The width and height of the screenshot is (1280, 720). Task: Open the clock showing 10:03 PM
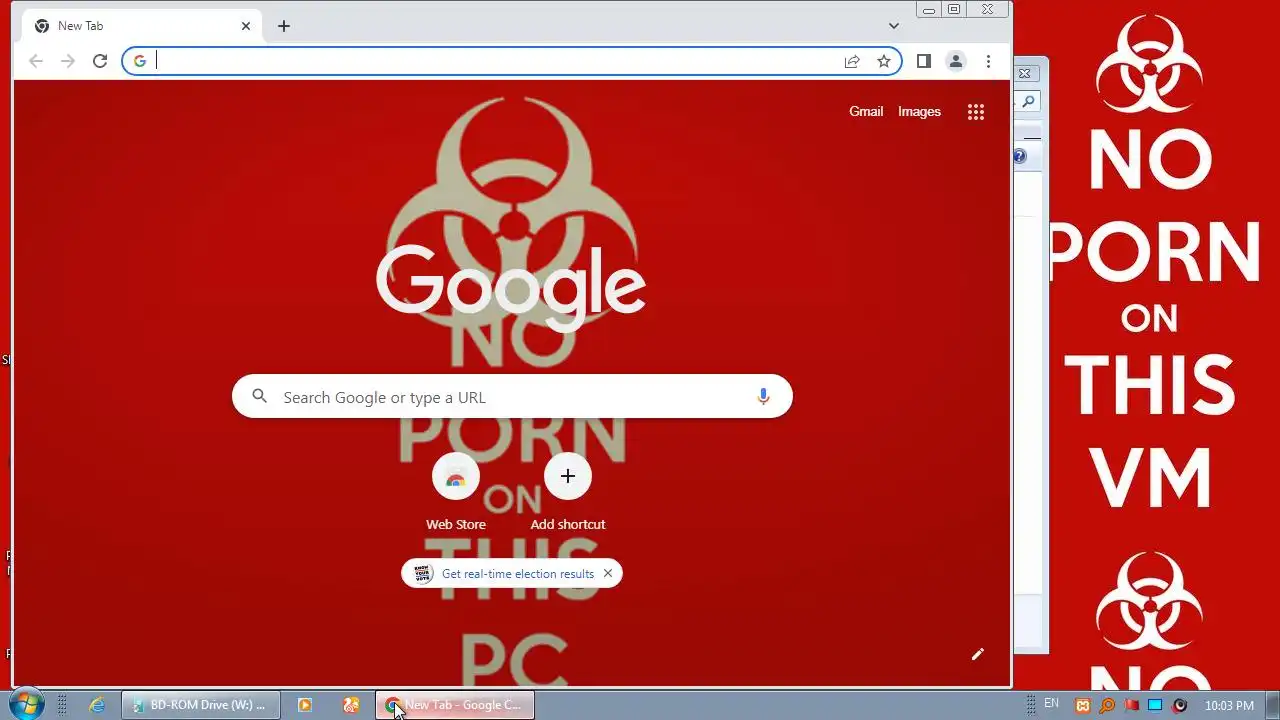[1229, 706]
